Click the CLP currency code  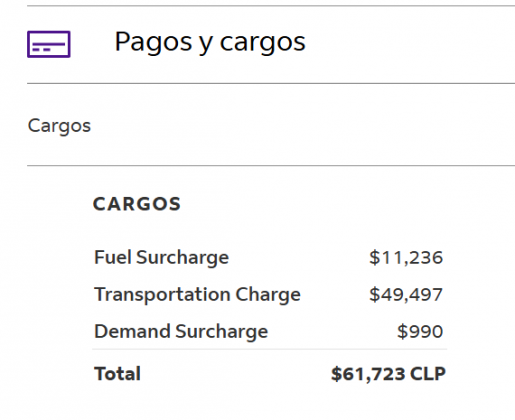pyautogui.click(x=428, y=374)
